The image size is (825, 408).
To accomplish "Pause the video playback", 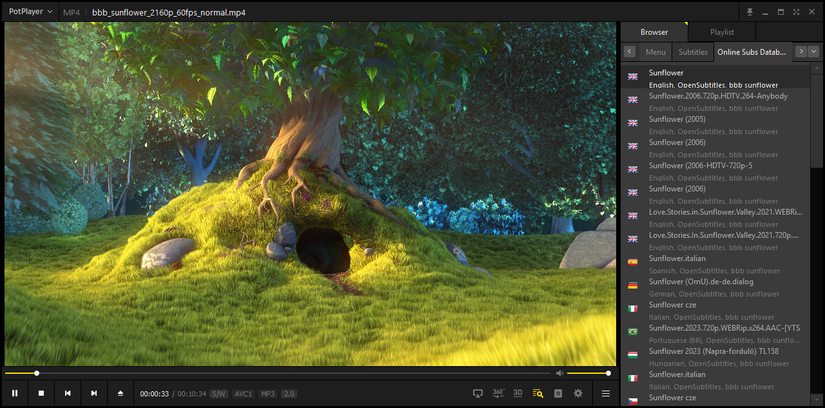I will [15, 393].
